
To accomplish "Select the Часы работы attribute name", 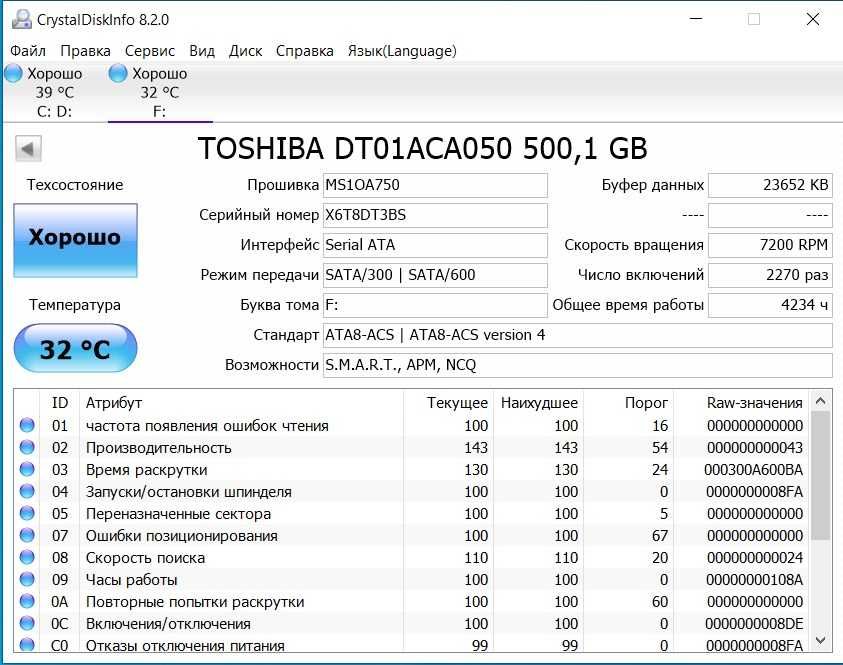I will tap(131, 580).
